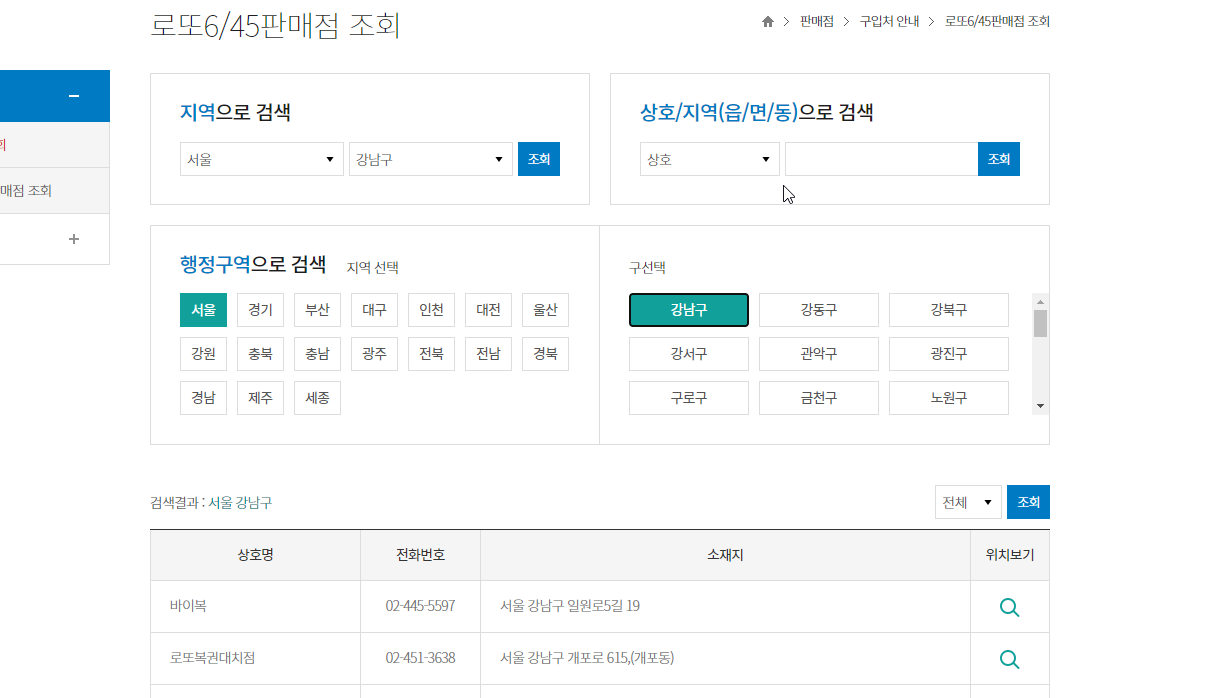This screenshot has height=698, width=1220.
Task: Select 금천구 district button
Action: point(819,398)
